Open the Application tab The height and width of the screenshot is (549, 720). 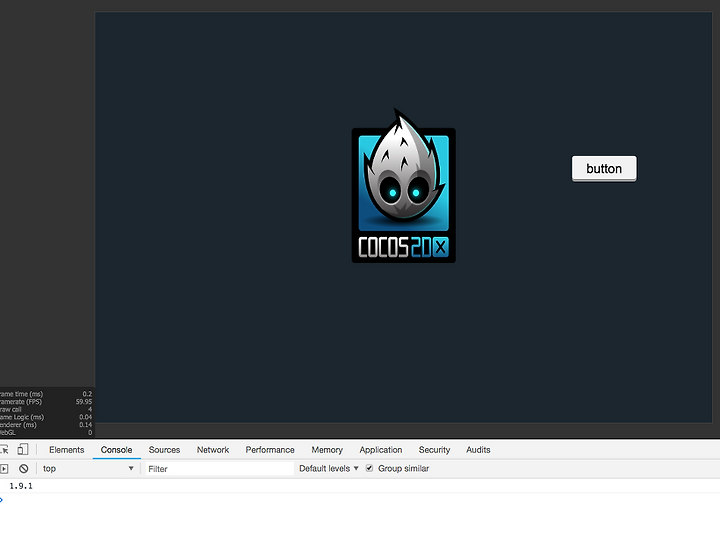click(x=381, y=450)
